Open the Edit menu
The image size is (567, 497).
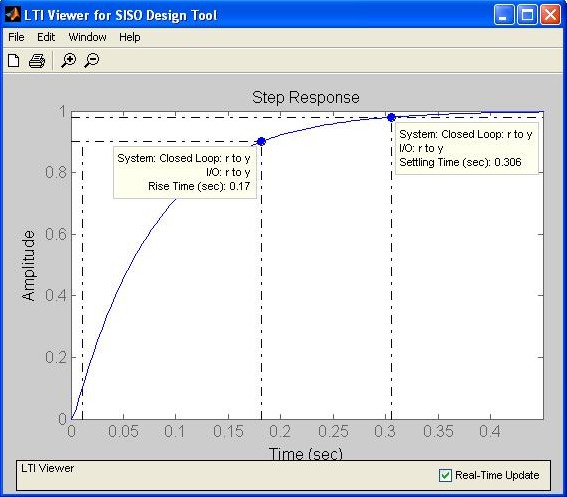tap(46, 37)
